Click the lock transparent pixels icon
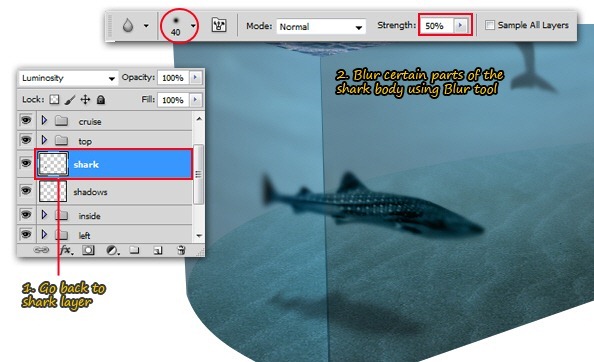594x362 pixels. [55, 100]
